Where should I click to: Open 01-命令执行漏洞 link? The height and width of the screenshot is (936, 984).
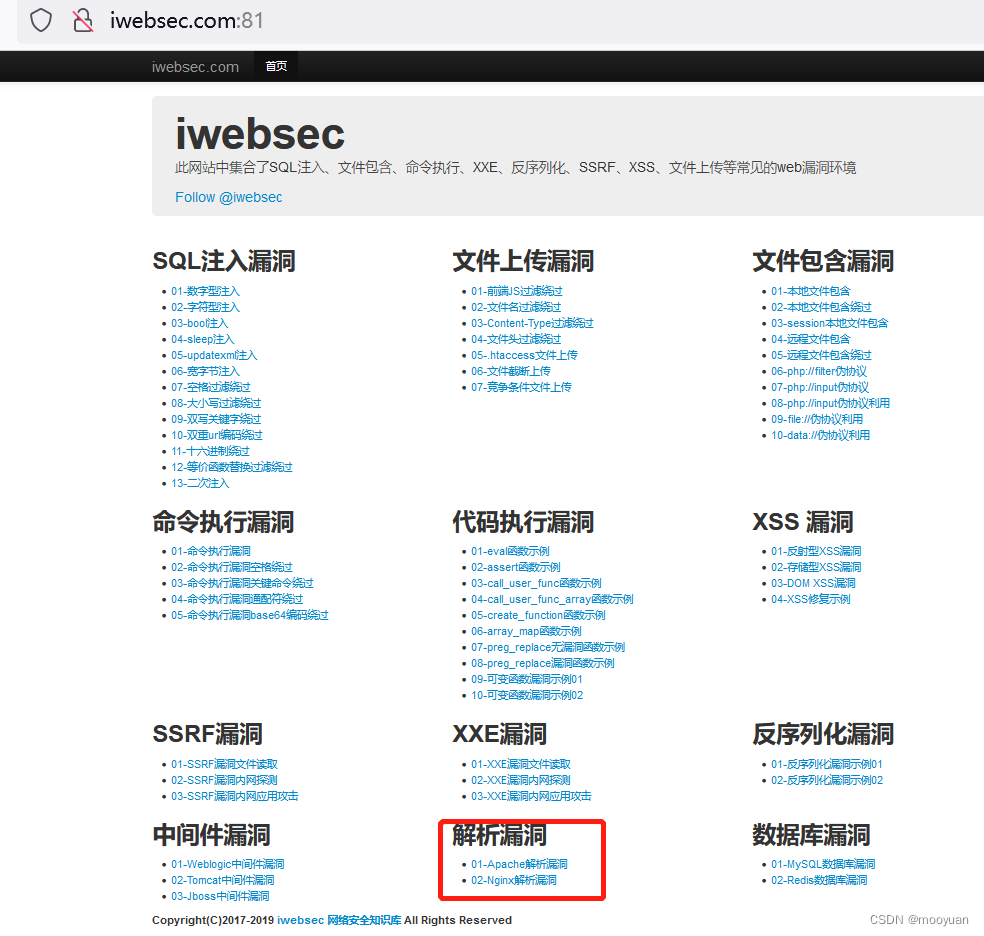click(x=211, y=551)
